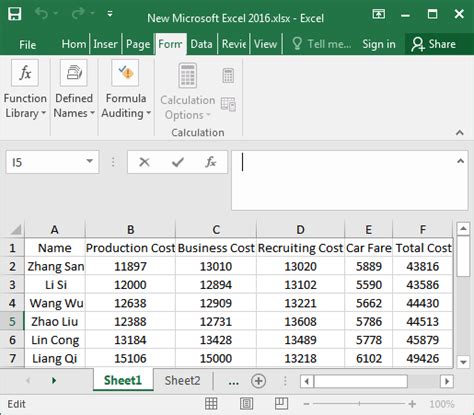
Task: Confirm the entry with the checkmark
Action: pos(178,162)
